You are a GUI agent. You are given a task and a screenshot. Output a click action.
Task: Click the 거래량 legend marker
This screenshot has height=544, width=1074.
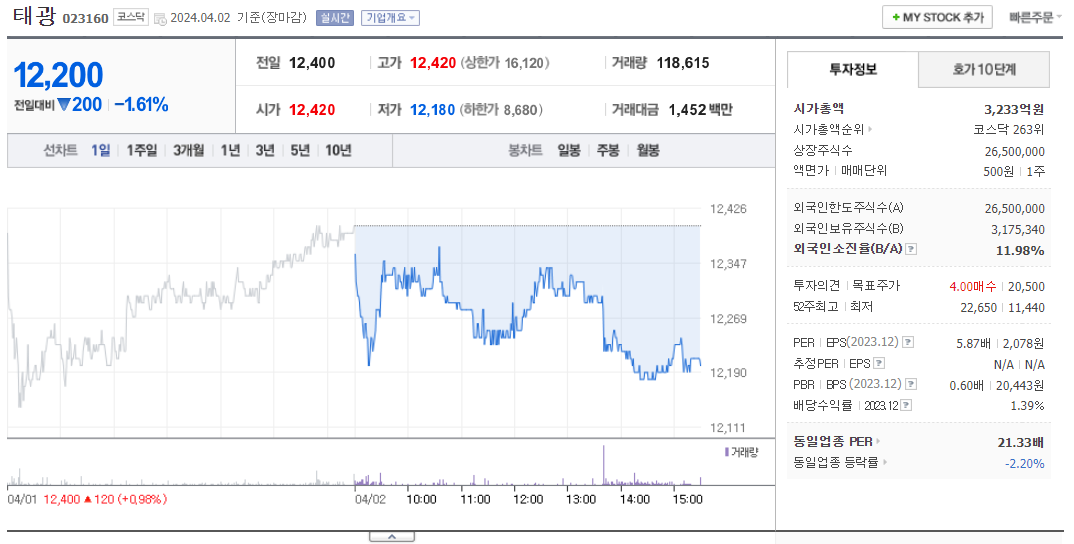tap(727, 452)
